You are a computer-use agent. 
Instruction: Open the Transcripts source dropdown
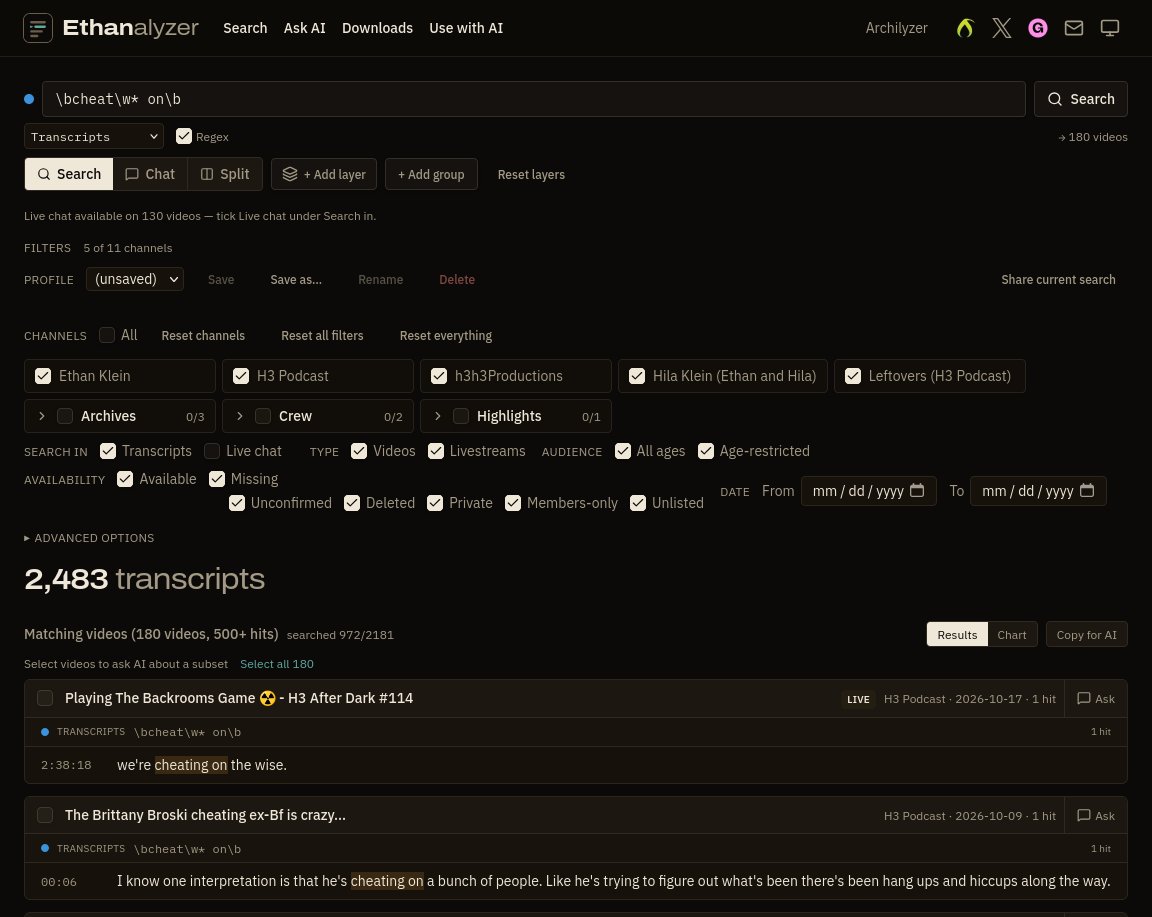[94, 137]
